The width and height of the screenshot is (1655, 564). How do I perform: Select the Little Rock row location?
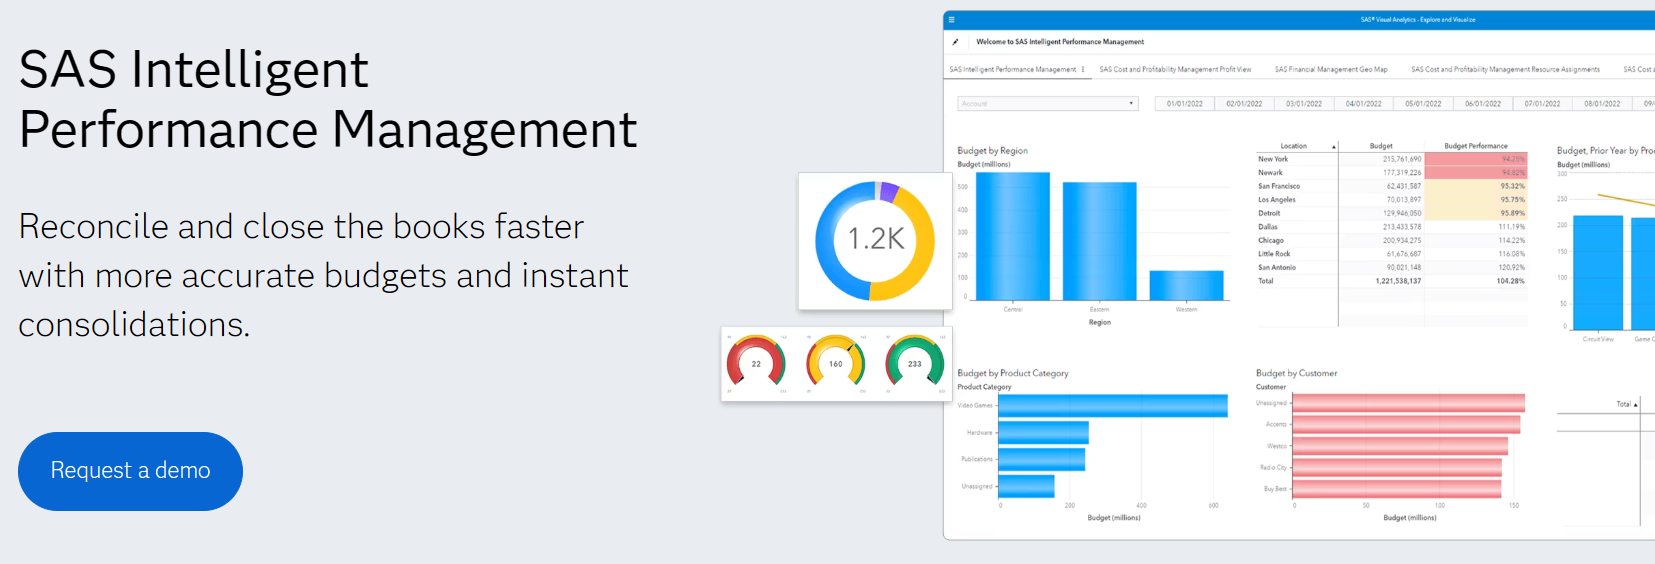[1274, 254]
